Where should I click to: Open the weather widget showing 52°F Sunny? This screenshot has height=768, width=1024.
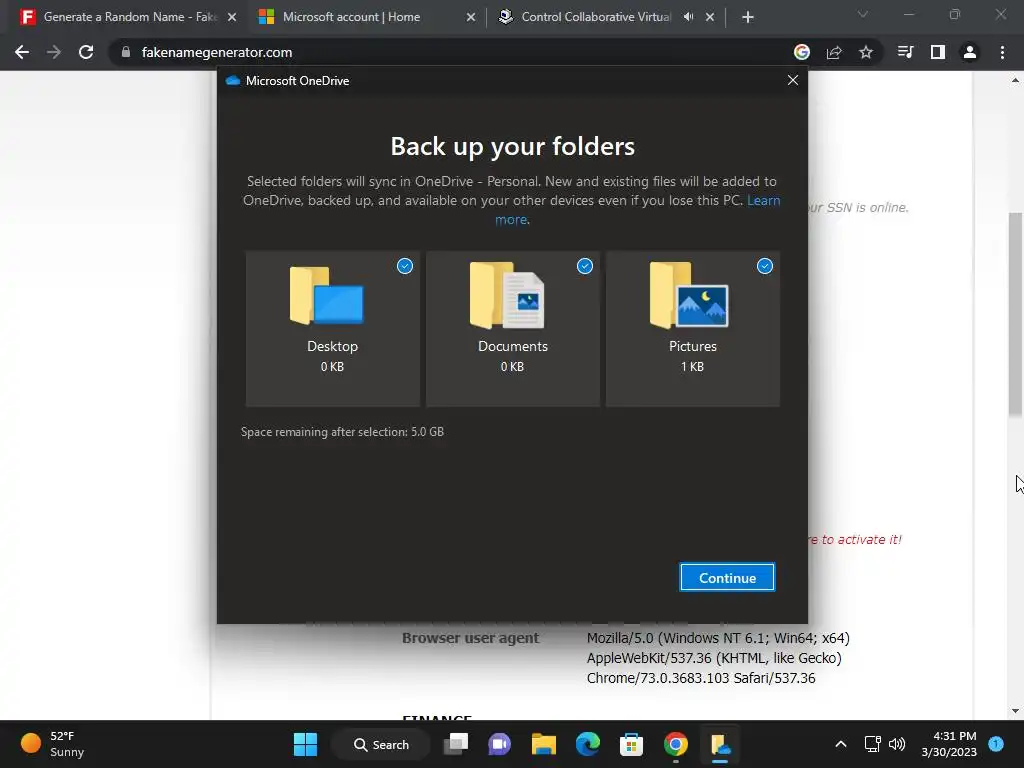pyautogui.click(x=54, y=744)
